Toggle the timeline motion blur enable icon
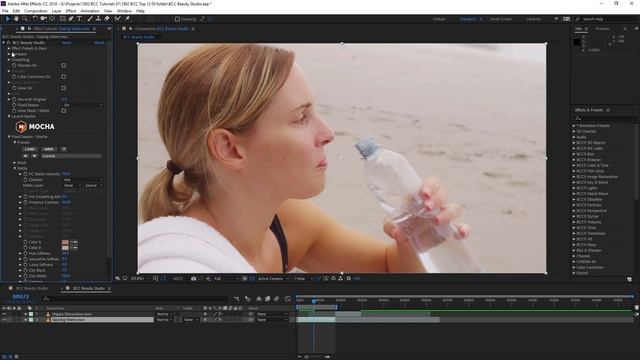 [276, 299]
